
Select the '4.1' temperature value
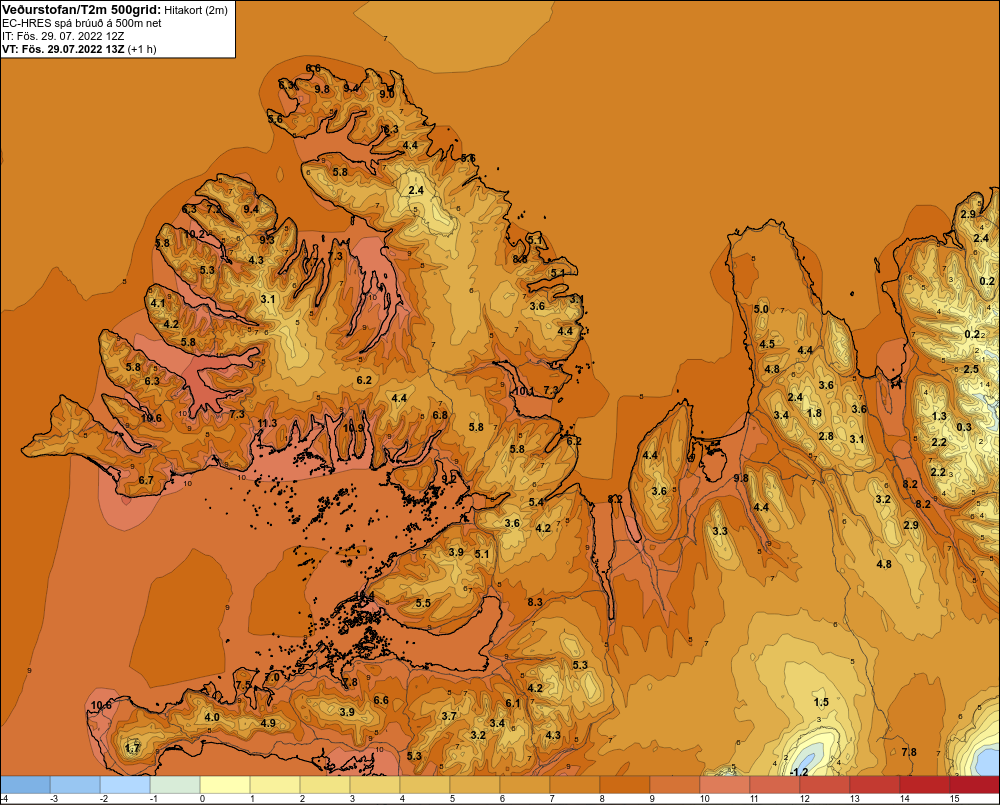pos(157,304)
